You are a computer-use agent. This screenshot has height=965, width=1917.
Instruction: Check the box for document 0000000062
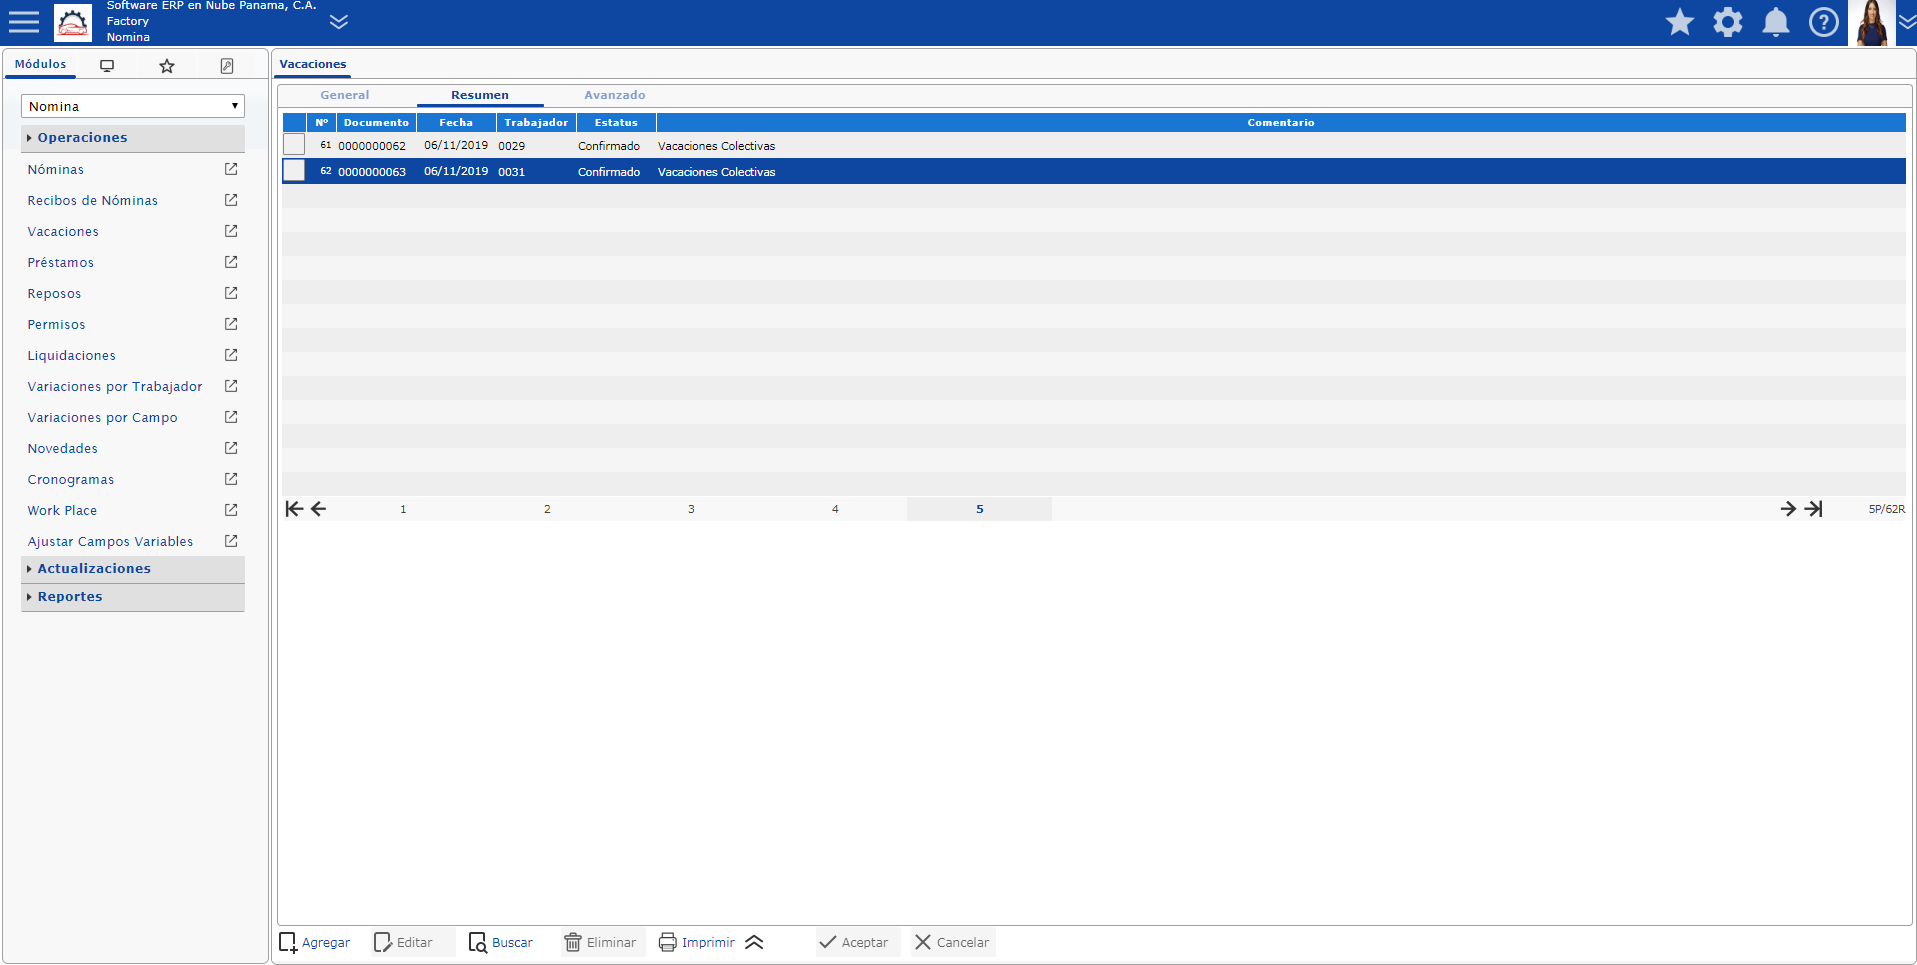point(294,145)
